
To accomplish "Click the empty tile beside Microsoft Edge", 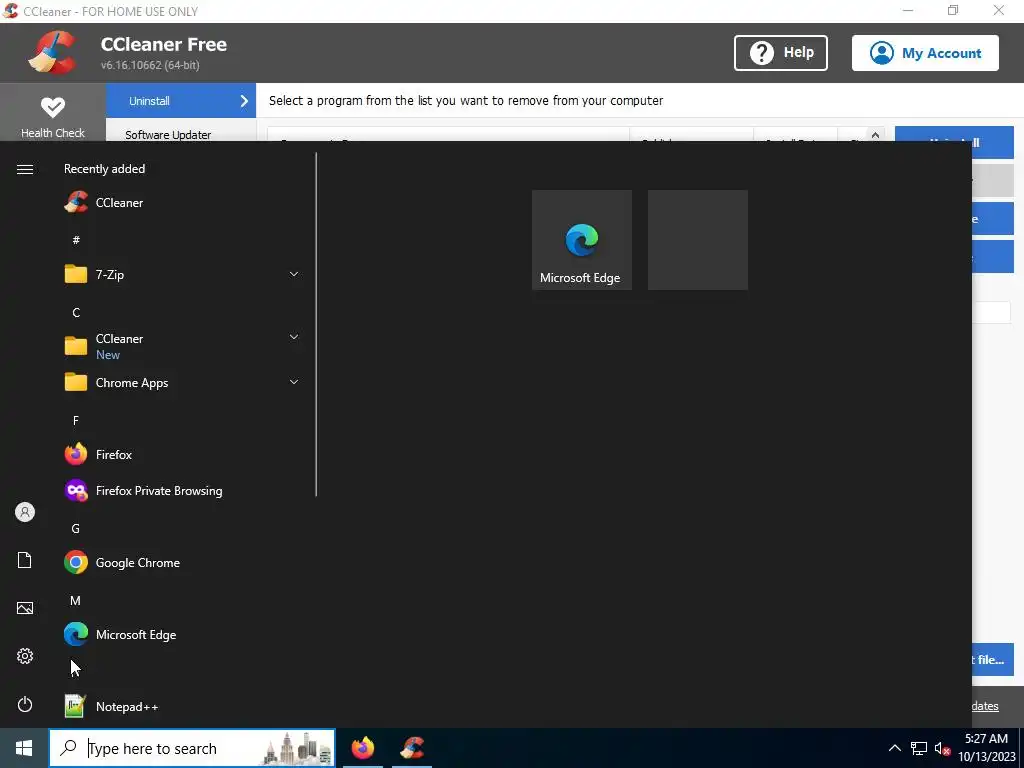I will tap(697, 240).
